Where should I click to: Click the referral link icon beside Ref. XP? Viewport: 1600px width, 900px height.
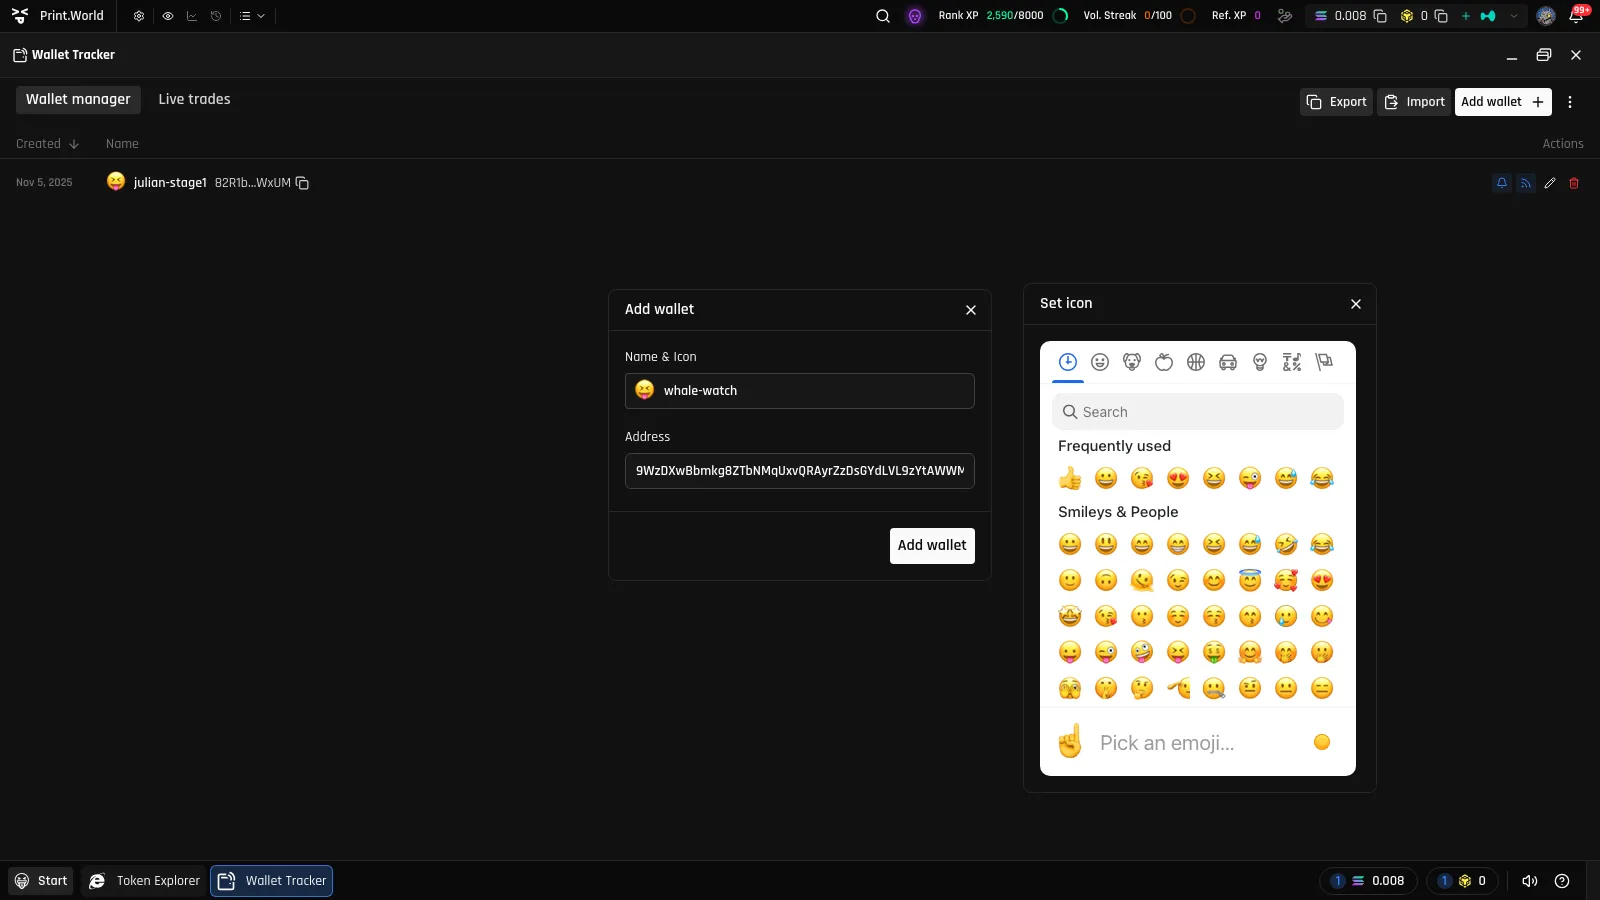pos(1285,16)
